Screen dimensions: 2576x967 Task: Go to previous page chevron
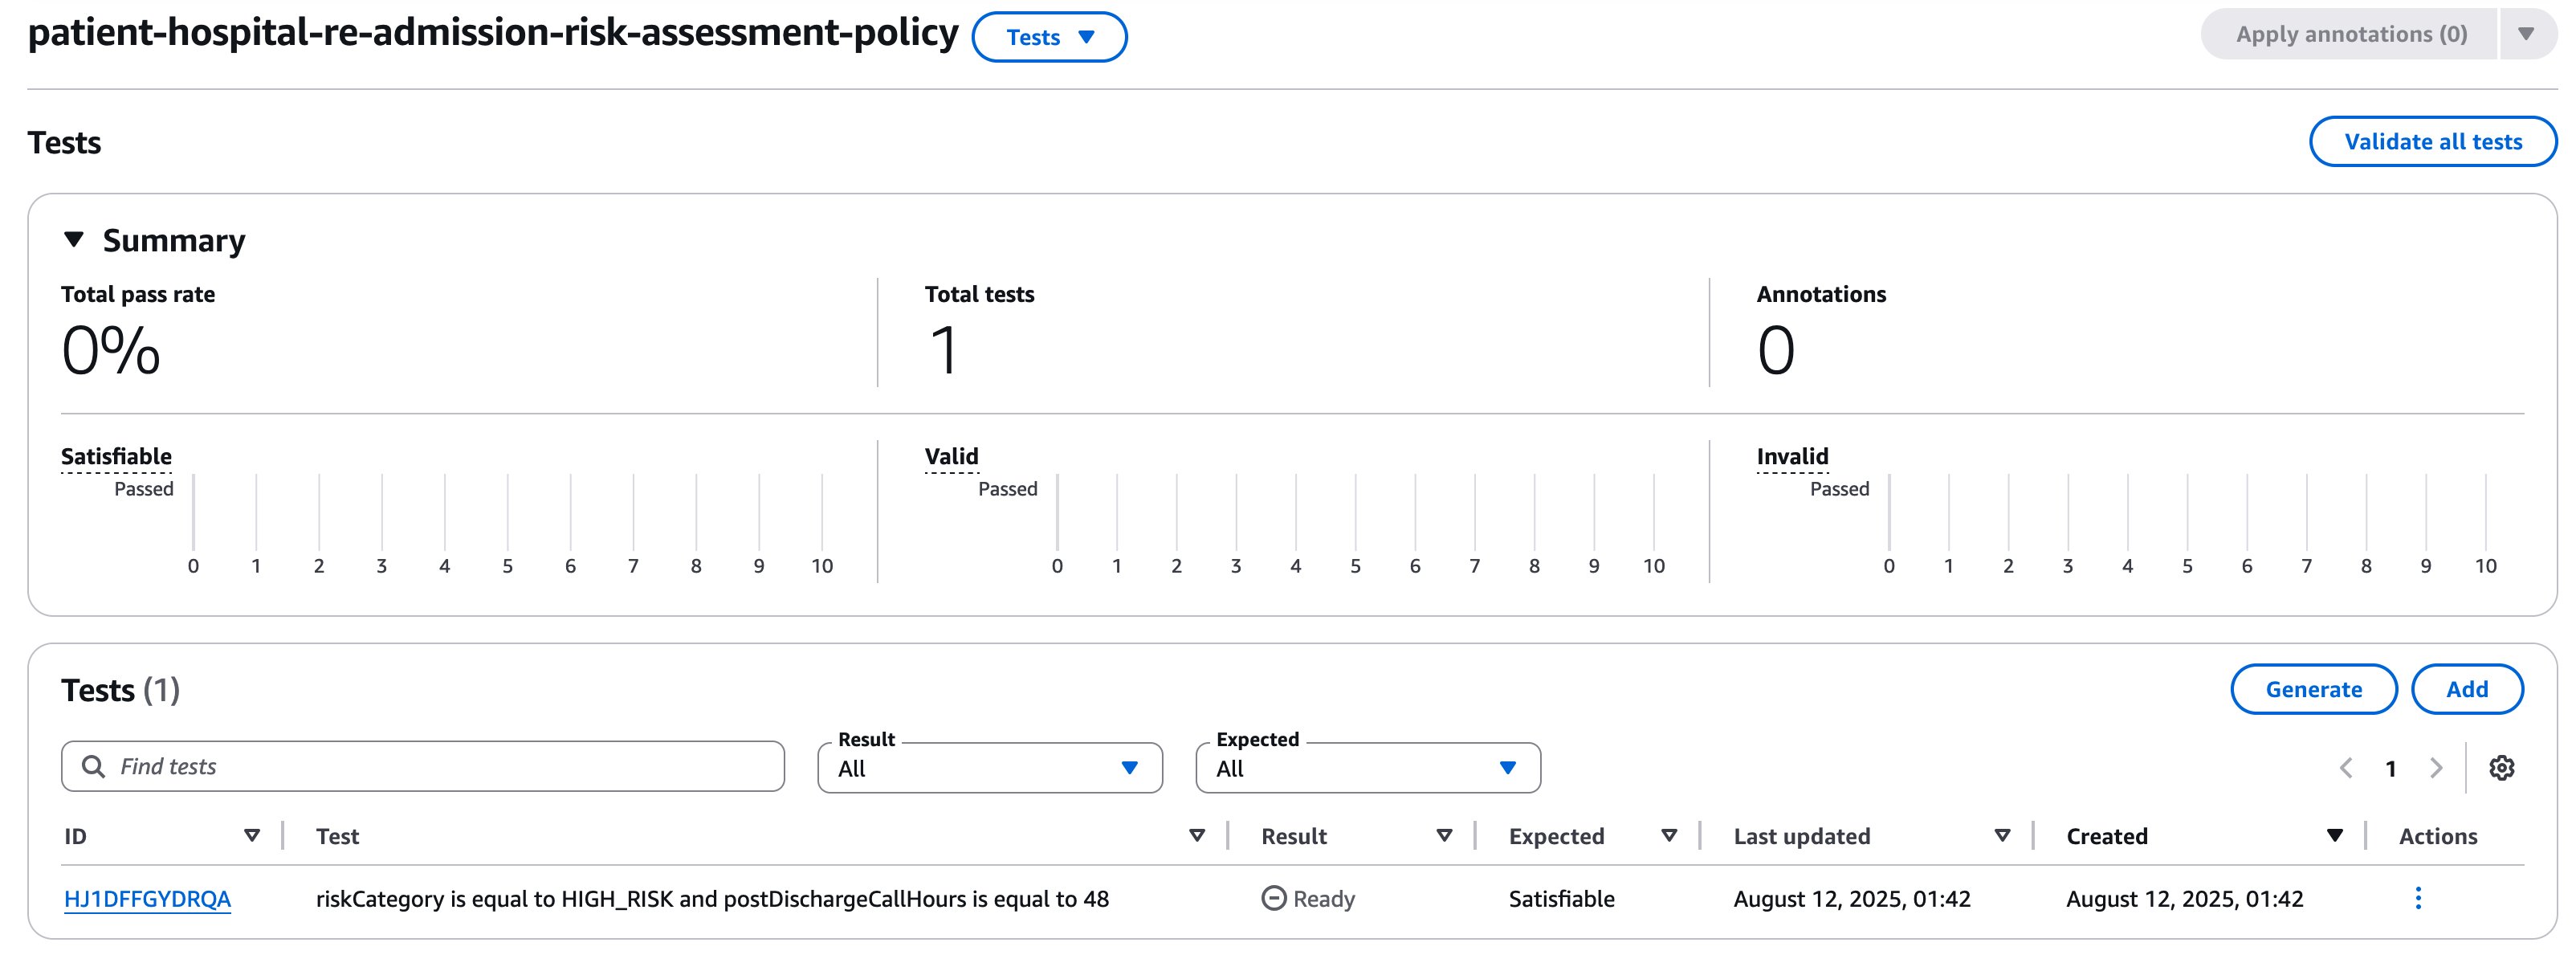pos(2346,767)
